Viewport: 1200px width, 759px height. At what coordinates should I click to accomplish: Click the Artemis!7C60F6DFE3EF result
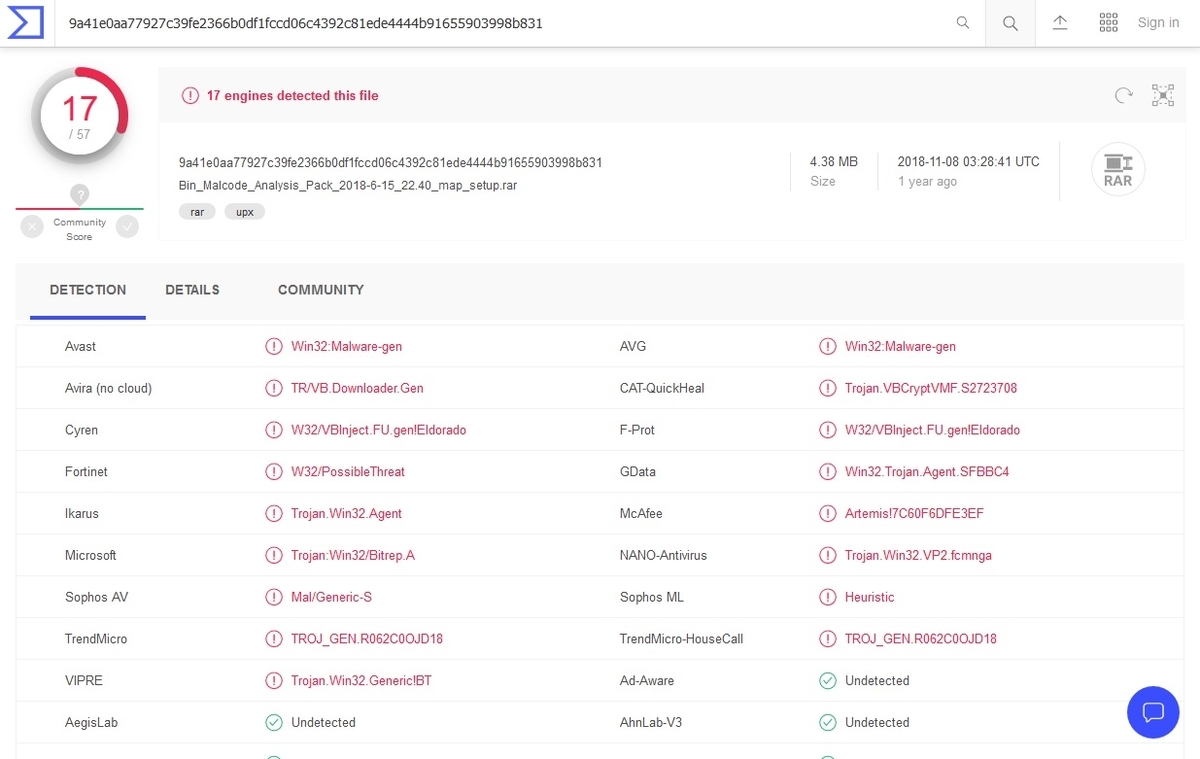click(914, 514)
